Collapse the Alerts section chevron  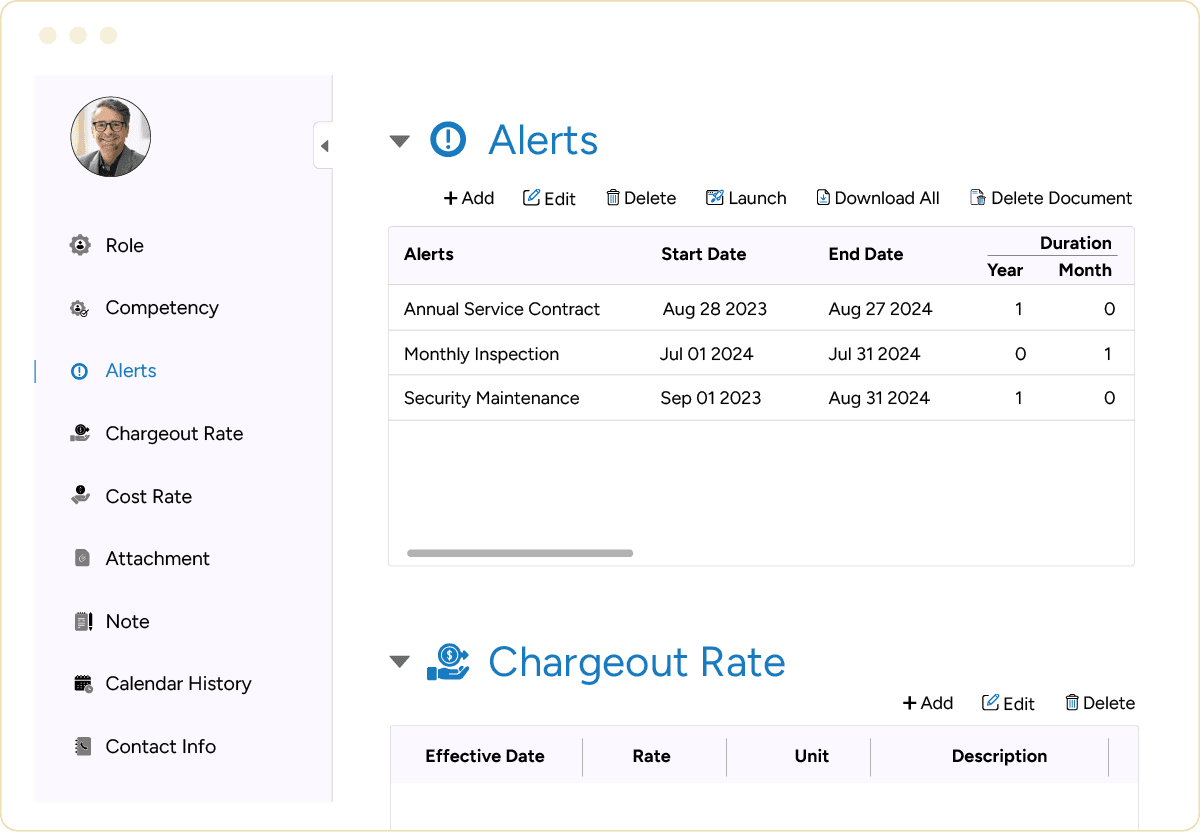[x=399, y=141]
